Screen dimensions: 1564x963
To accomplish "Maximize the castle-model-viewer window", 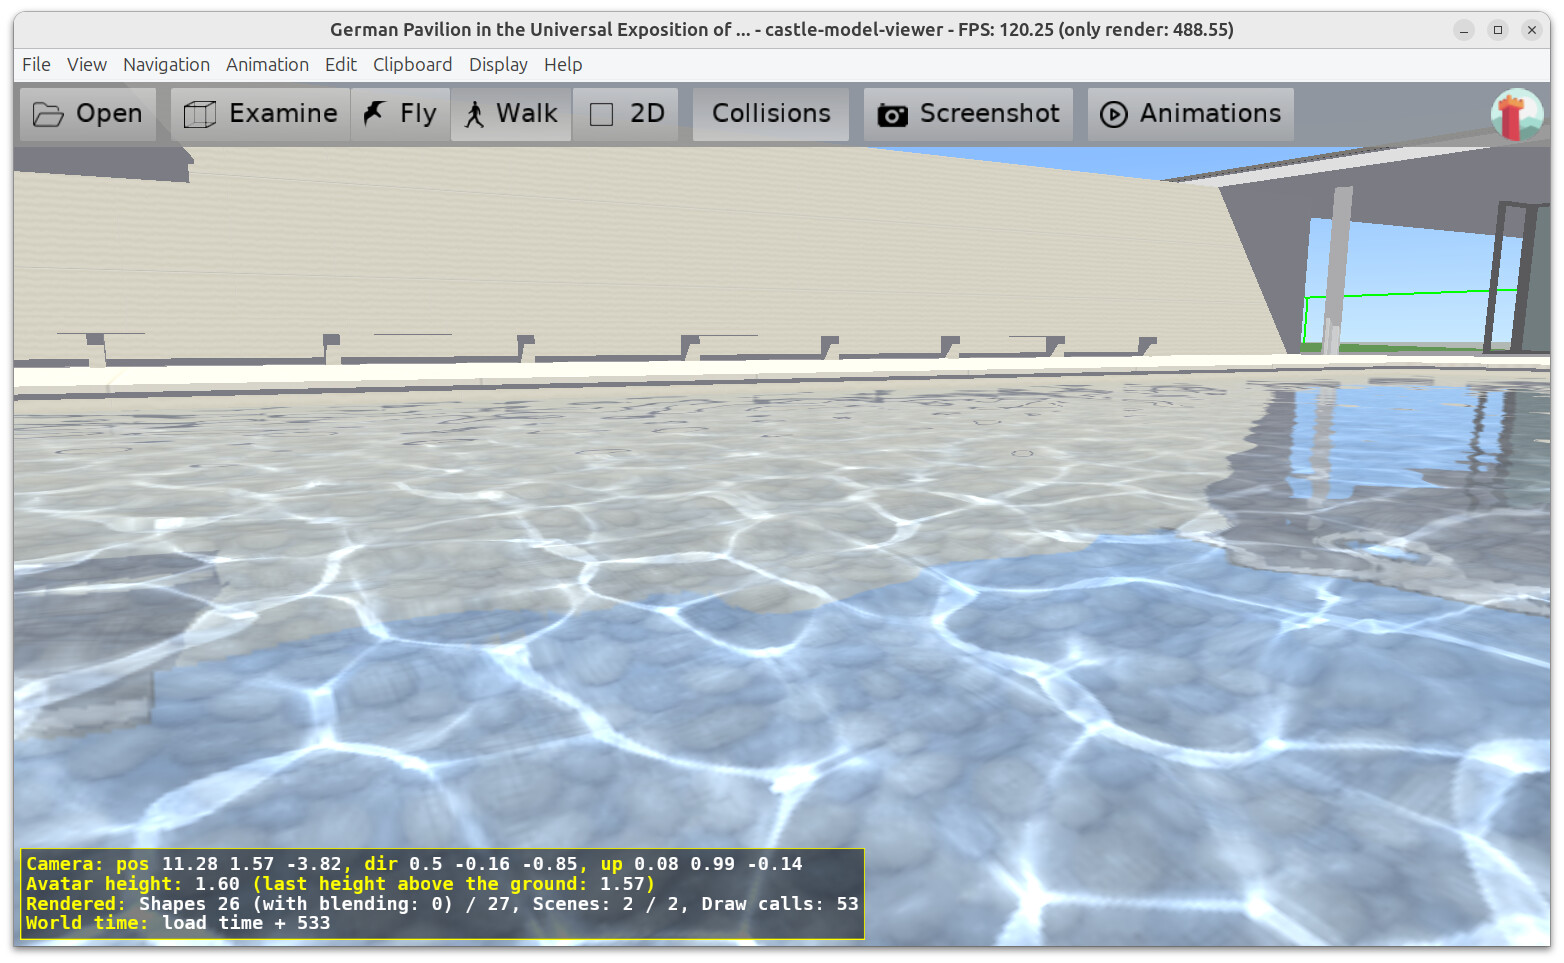I will [1497, 30].
